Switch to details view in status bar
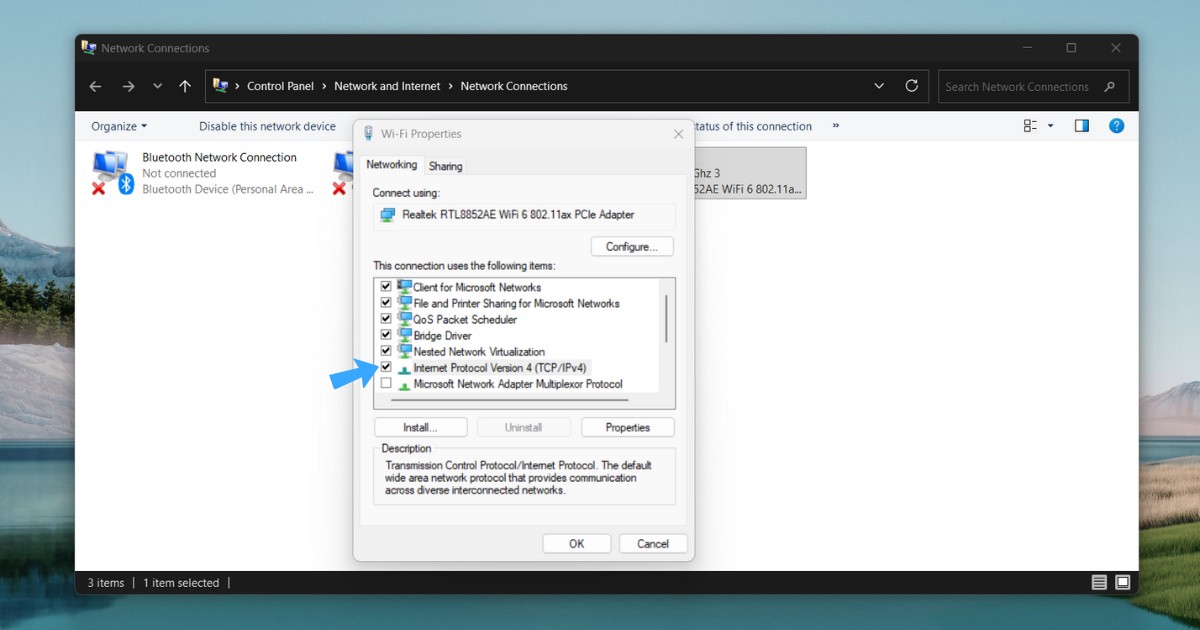1200x630 pixels. (1099, 582)
